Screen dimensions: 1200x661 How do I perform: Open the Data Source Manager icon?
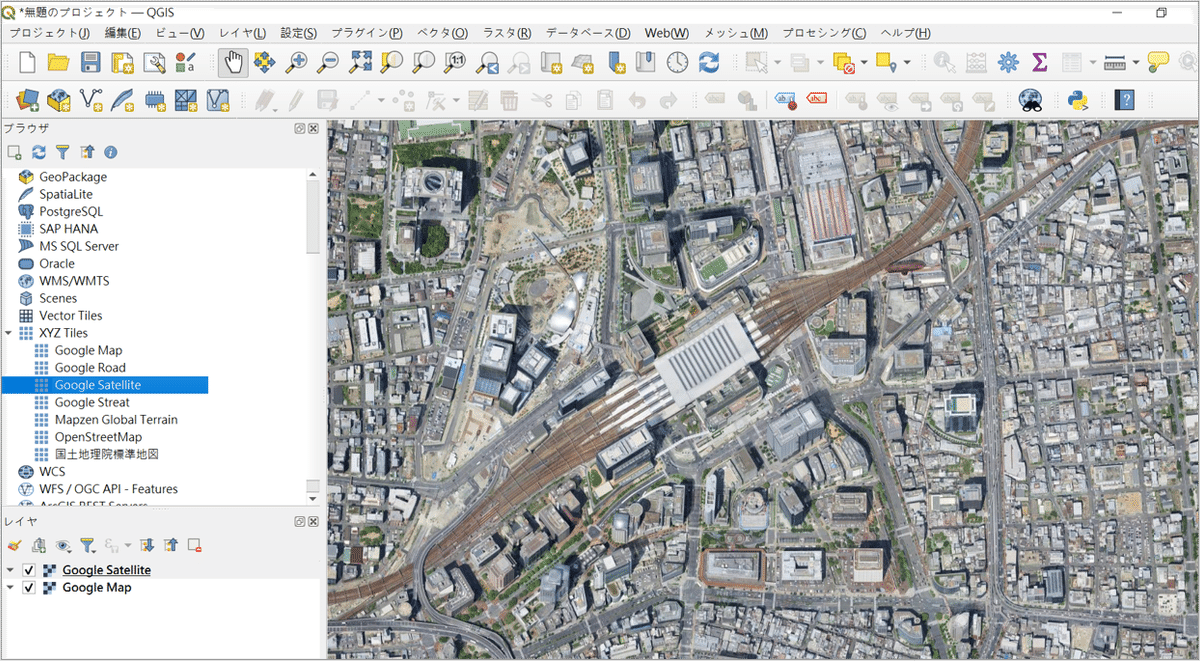[x=27, y=99]
